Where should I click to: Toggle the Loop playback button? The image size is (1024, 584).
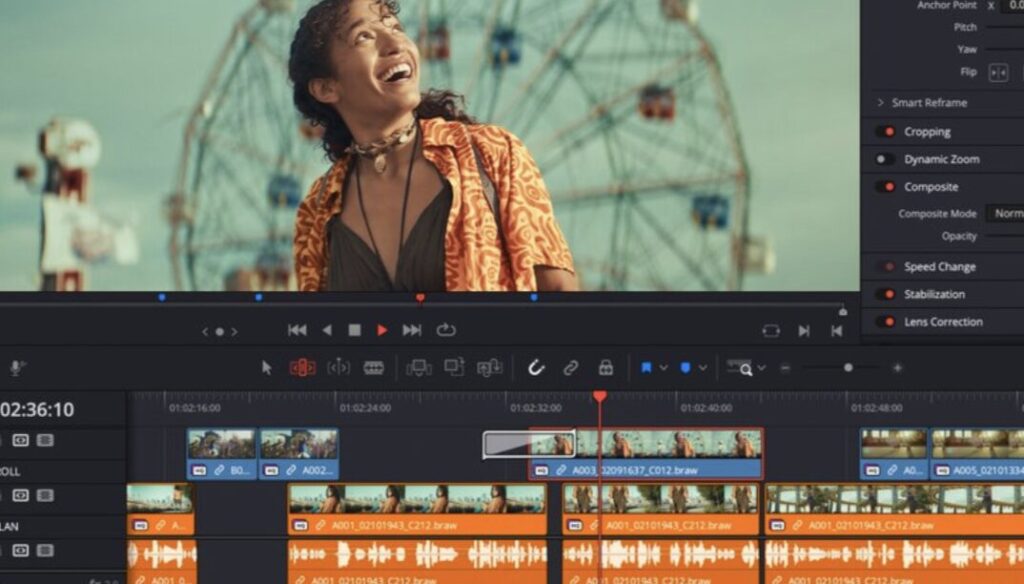click(x=446, y=330)
